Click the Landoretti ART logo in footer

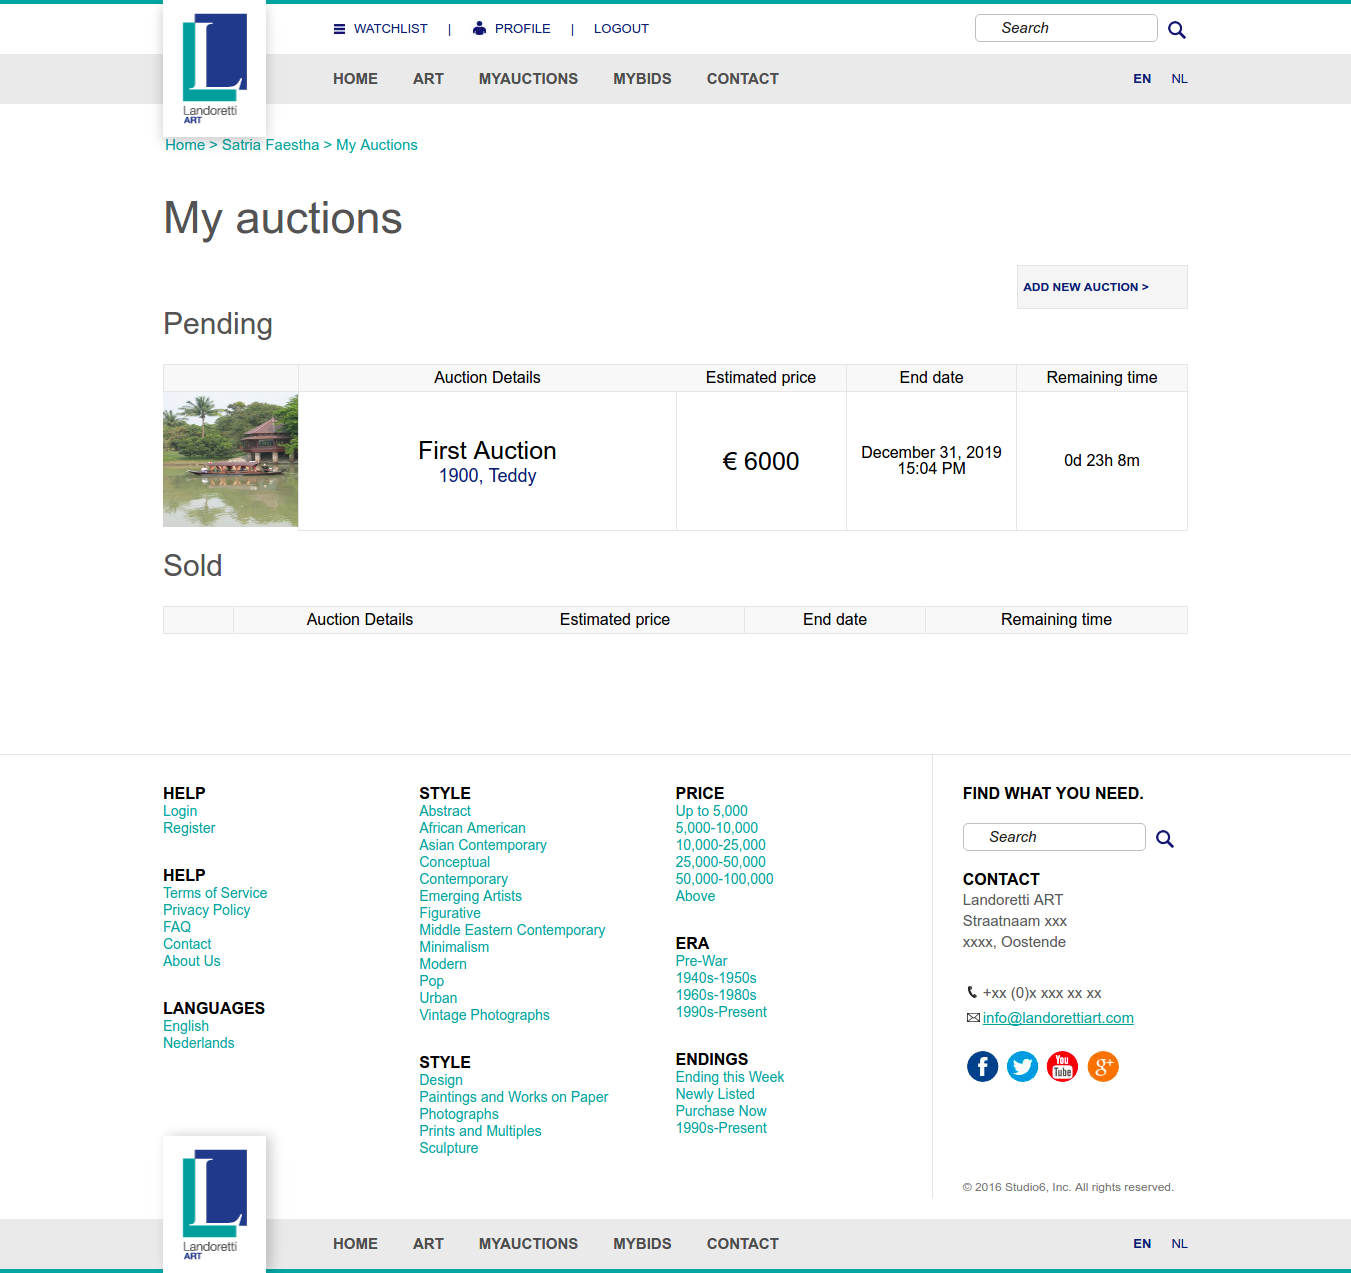pos(214,1203)
